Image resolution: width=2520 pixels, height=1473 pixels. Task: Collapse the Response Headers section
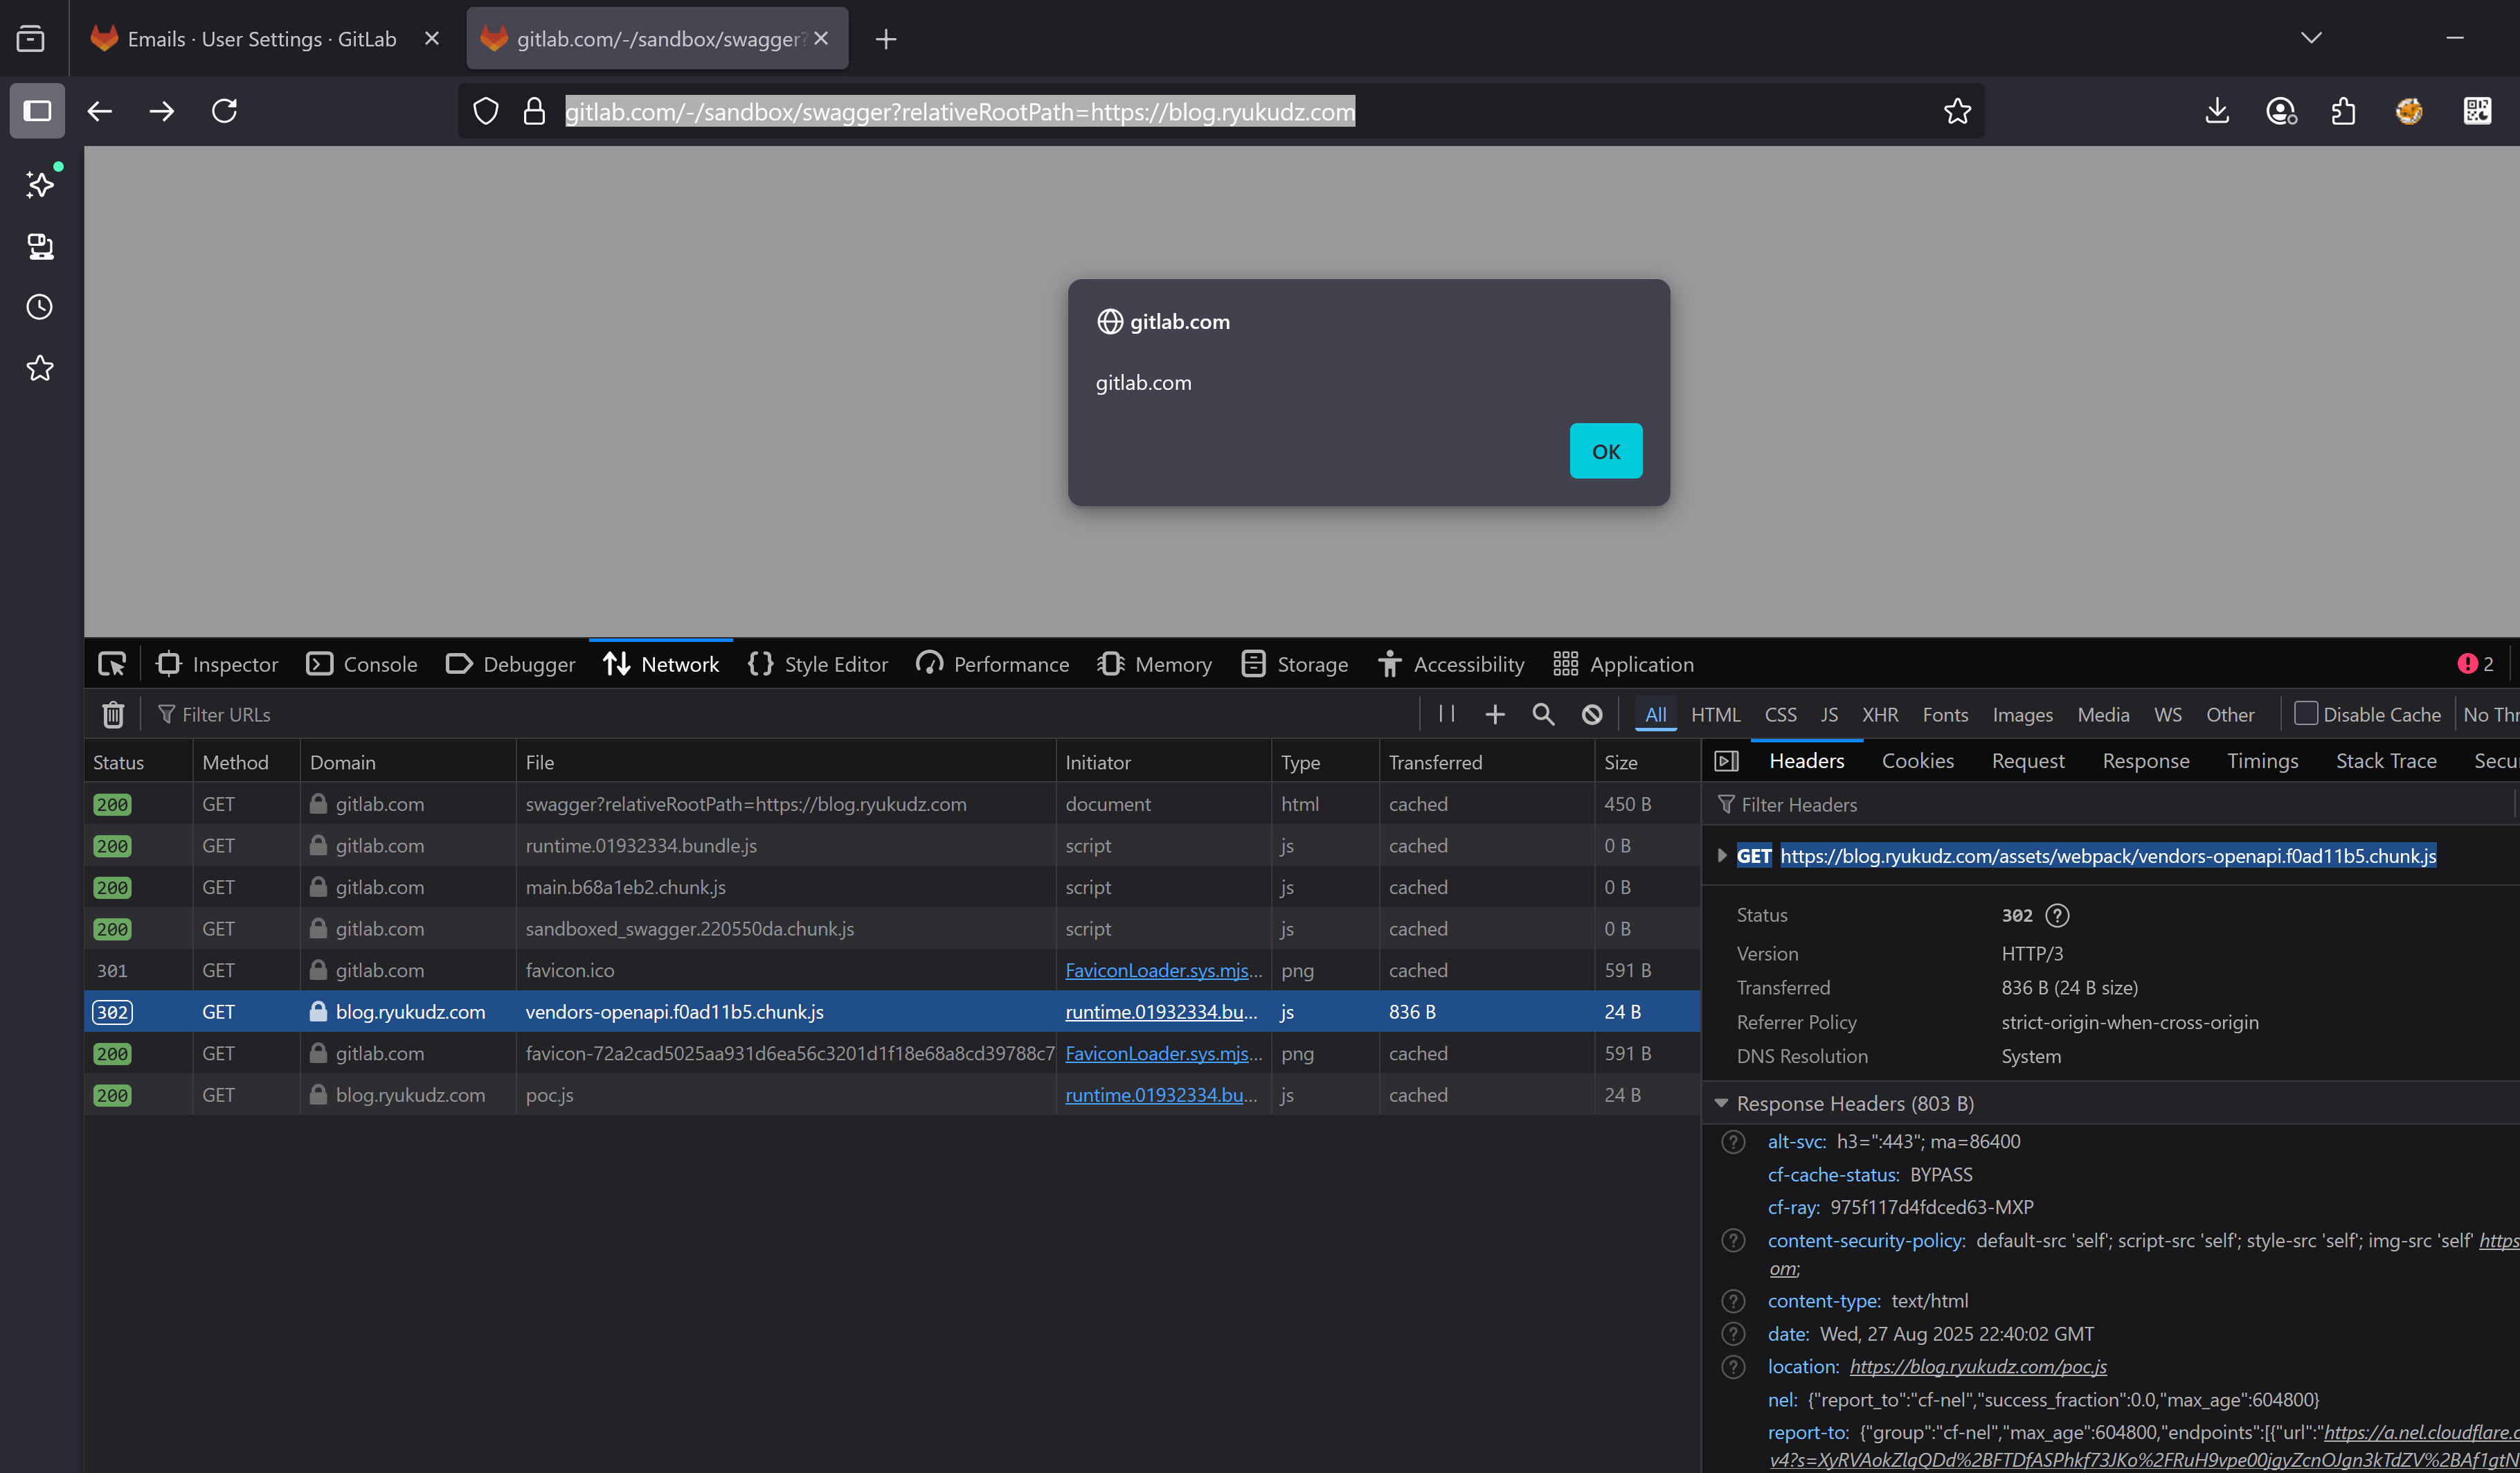tap(1721, 1103)
